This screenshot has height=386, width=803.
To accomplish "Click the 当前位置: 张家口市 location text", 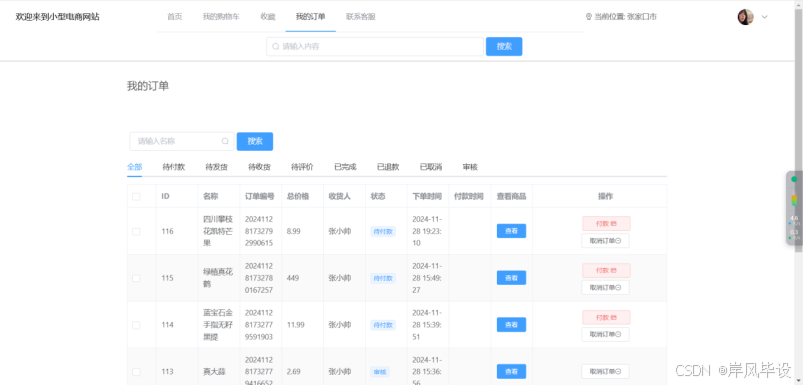I will [625, 17].
